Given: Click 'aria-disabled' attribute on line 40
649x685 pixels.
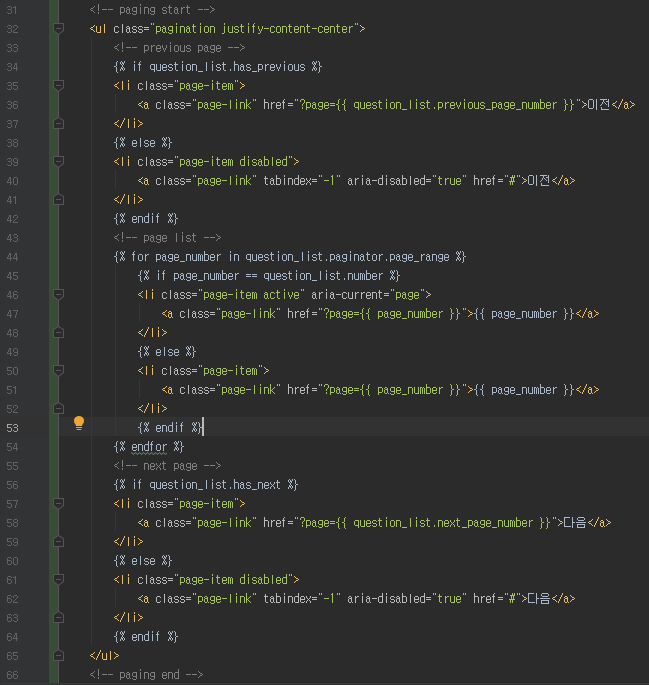Looking at the screenshot, I should [388, 180].
